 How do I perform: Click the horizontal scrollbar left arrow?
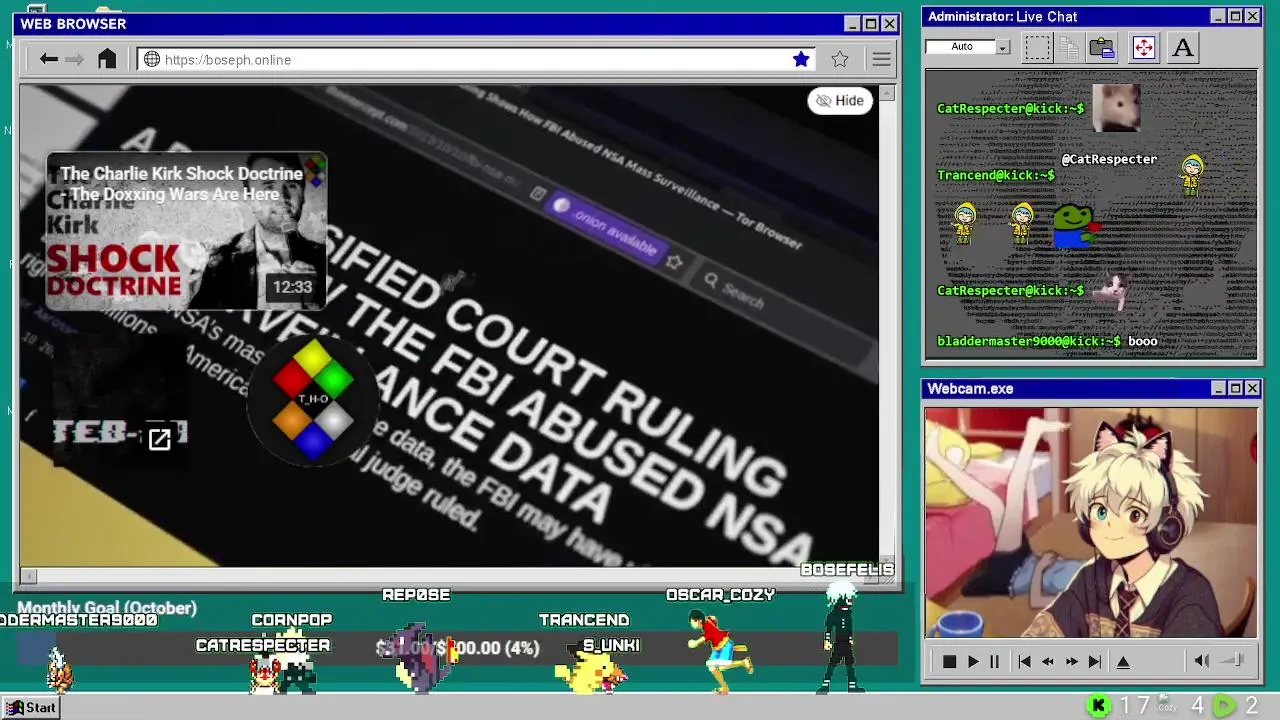pyautogui.click(x=29, y=575)
